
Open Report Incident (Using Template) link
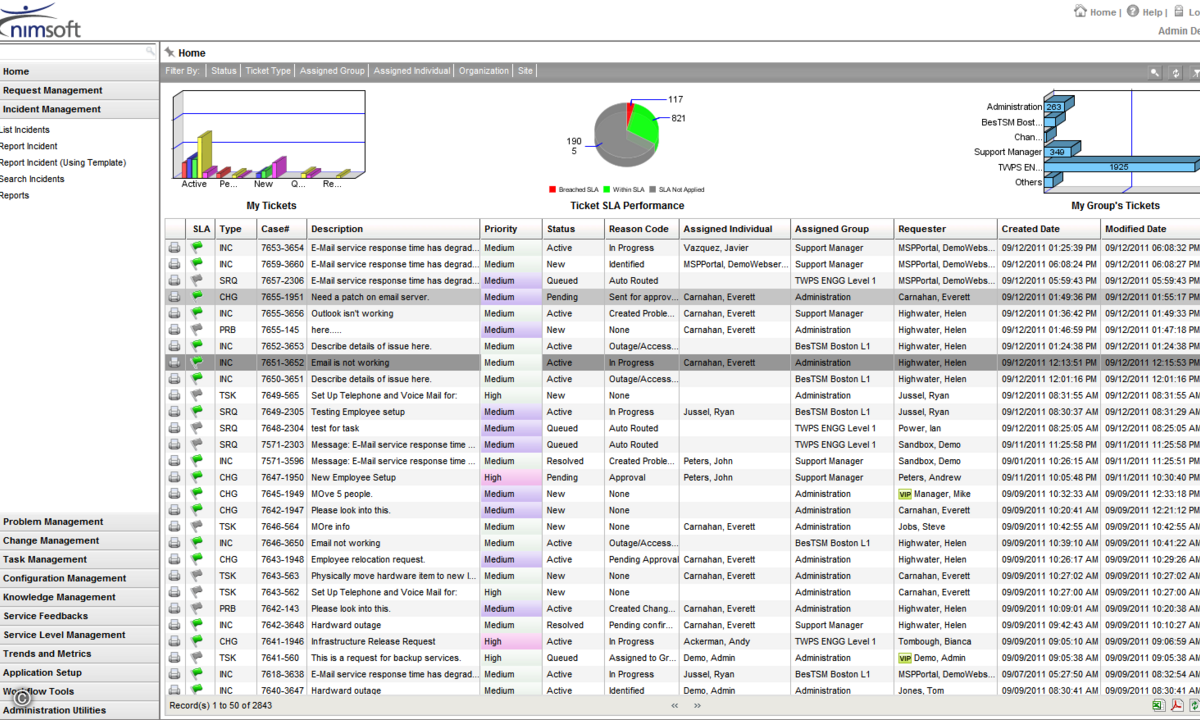click(x=63, y=162)
